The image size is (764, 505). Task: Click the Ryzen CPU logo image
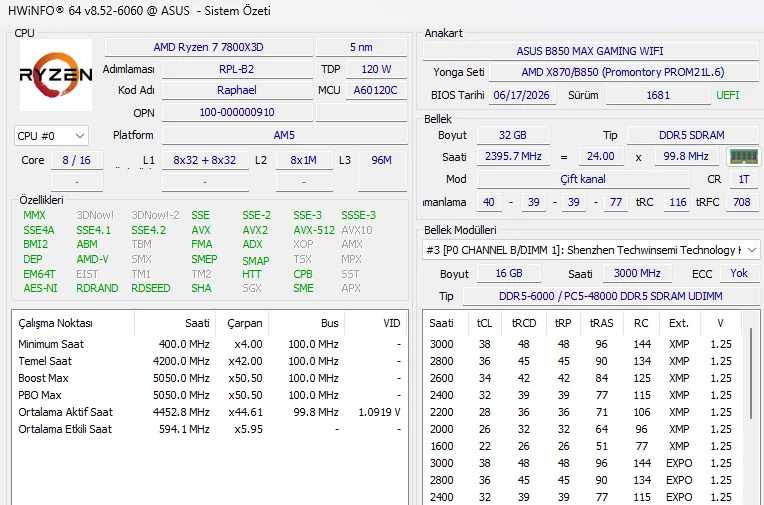[x=56, y=75]
